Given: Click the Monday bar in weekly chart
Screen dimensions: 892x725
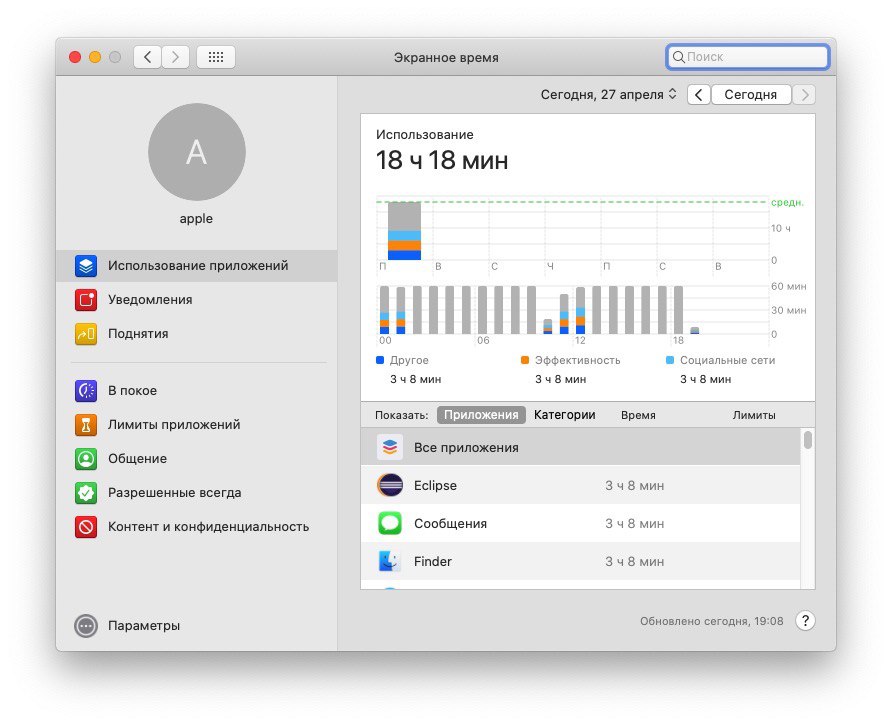Looking at the screenshot, I should pos(404,230).
